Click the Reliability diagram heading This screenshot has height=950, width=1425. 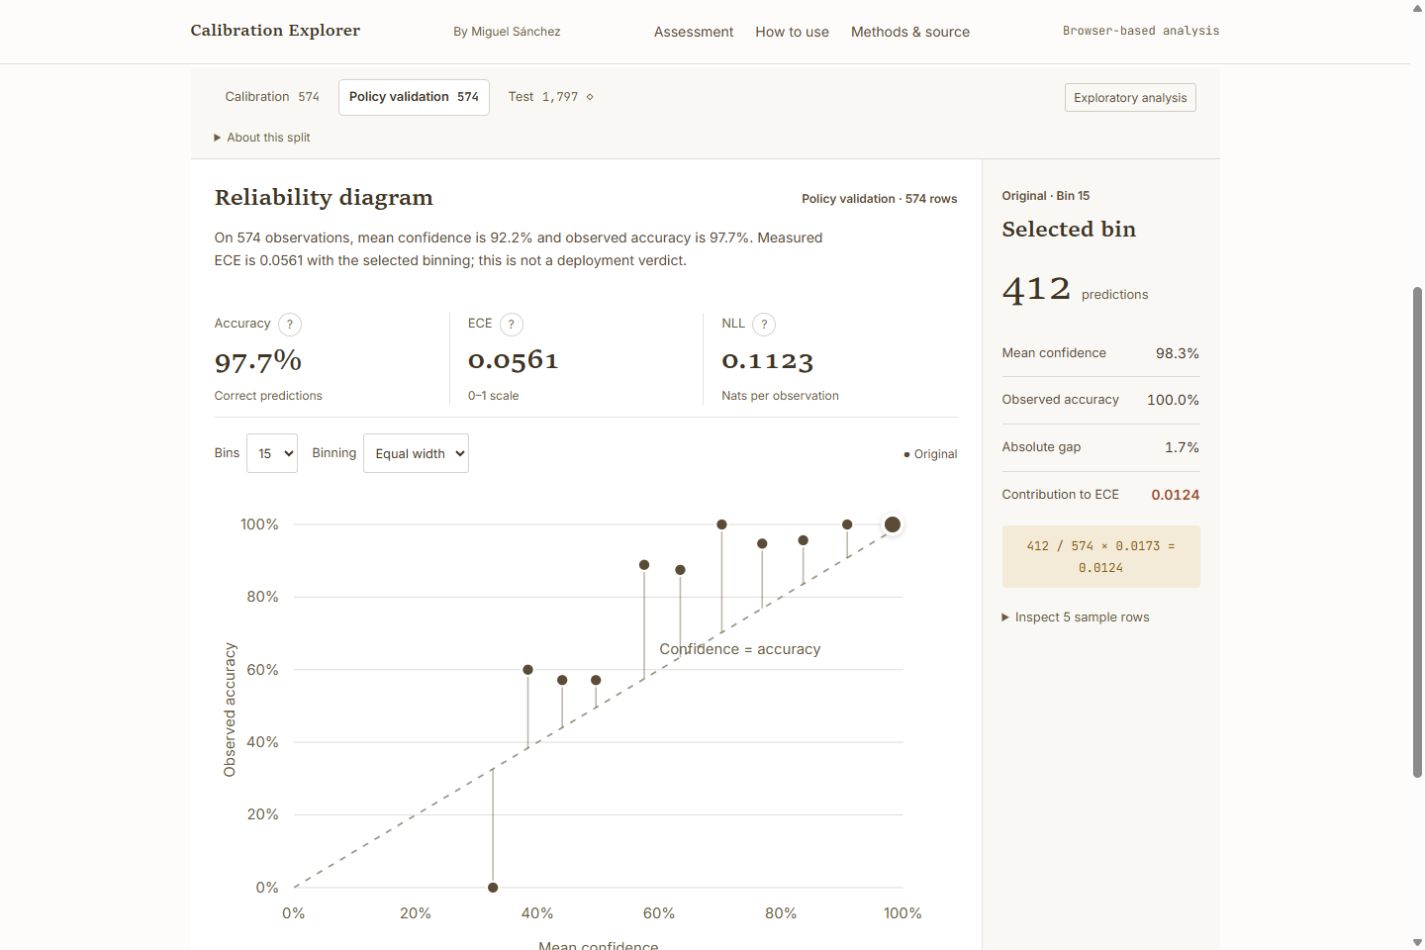point(324,198)
